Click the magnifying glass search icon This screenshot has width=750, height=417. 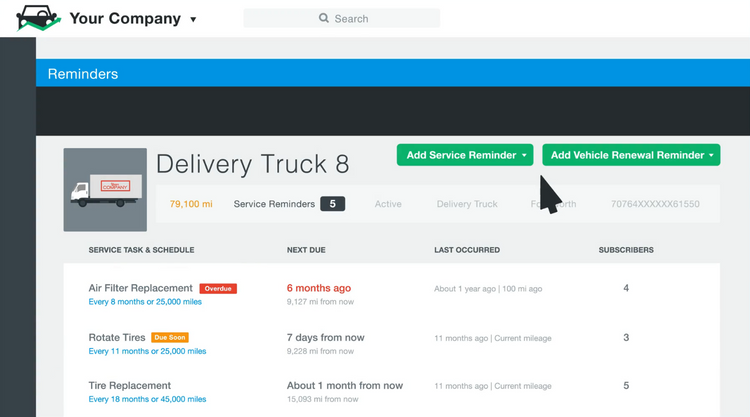(x=324, y=18)
